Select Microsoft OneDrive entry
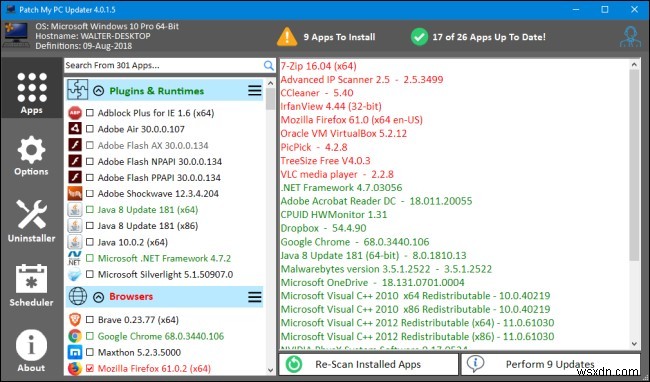 click(372, 283)
